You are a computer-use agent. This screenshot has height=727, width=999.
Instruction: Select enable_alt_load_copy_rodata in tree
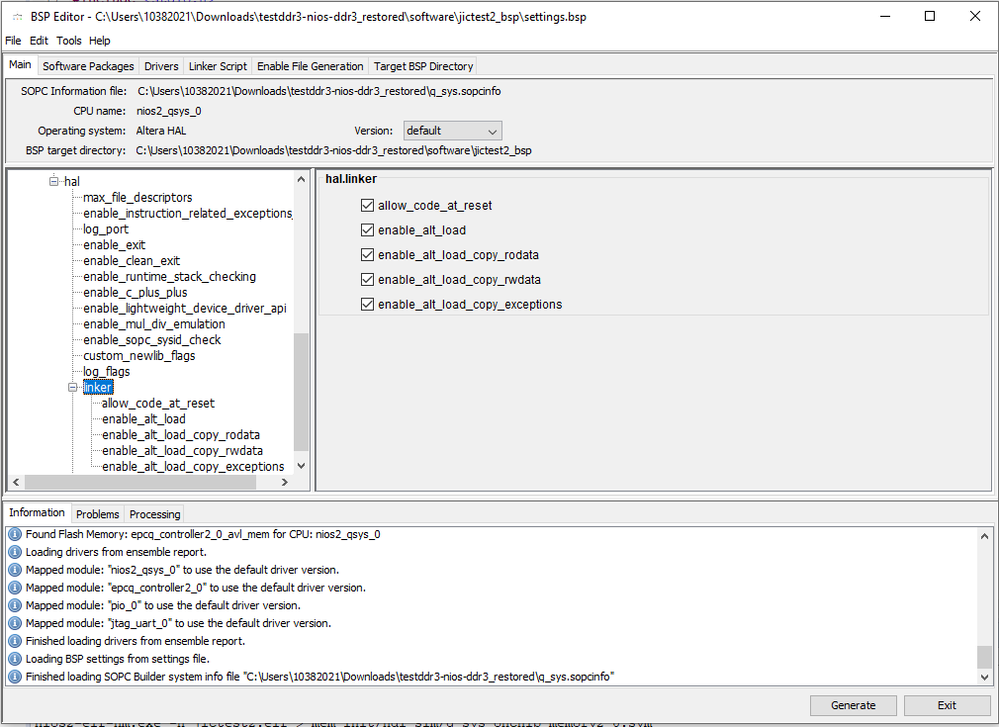pos(181,435)
